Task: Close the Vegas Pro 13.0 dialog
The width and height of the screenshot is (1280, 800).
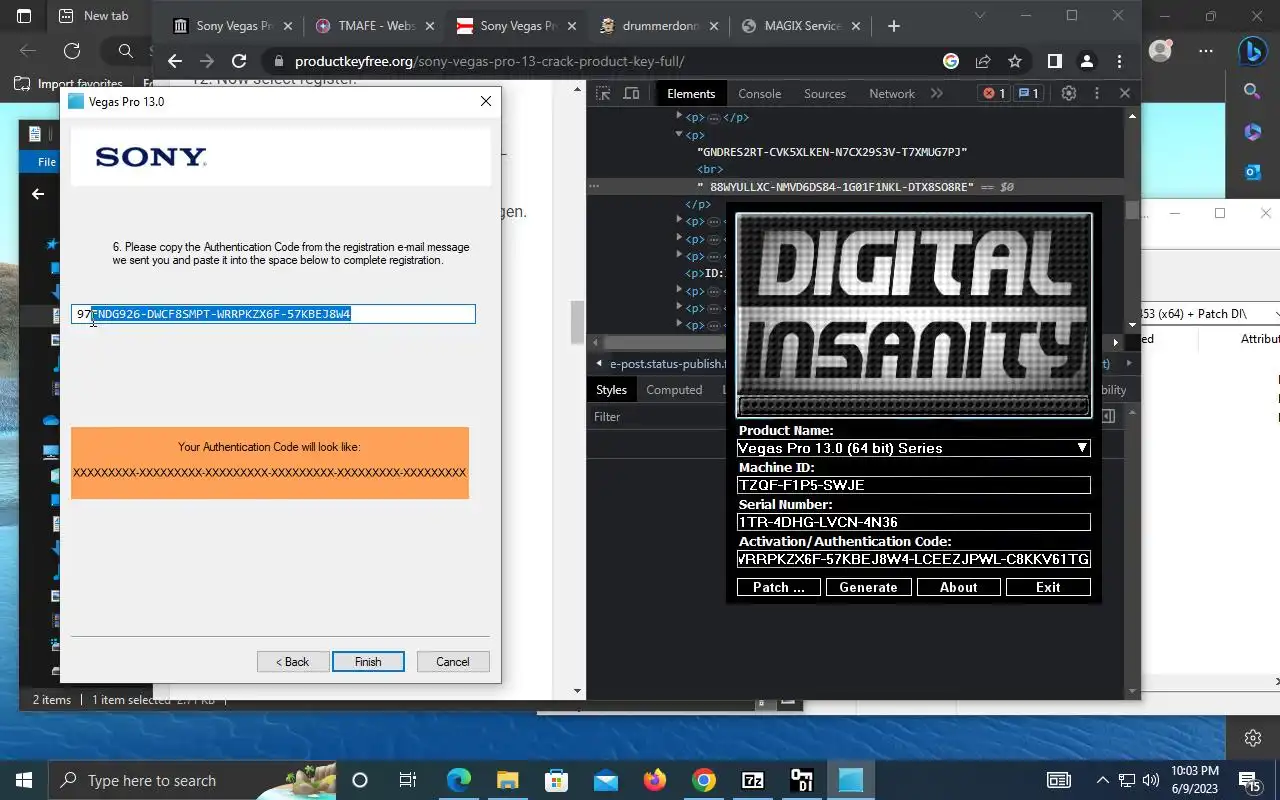Action: coord(485,101)
